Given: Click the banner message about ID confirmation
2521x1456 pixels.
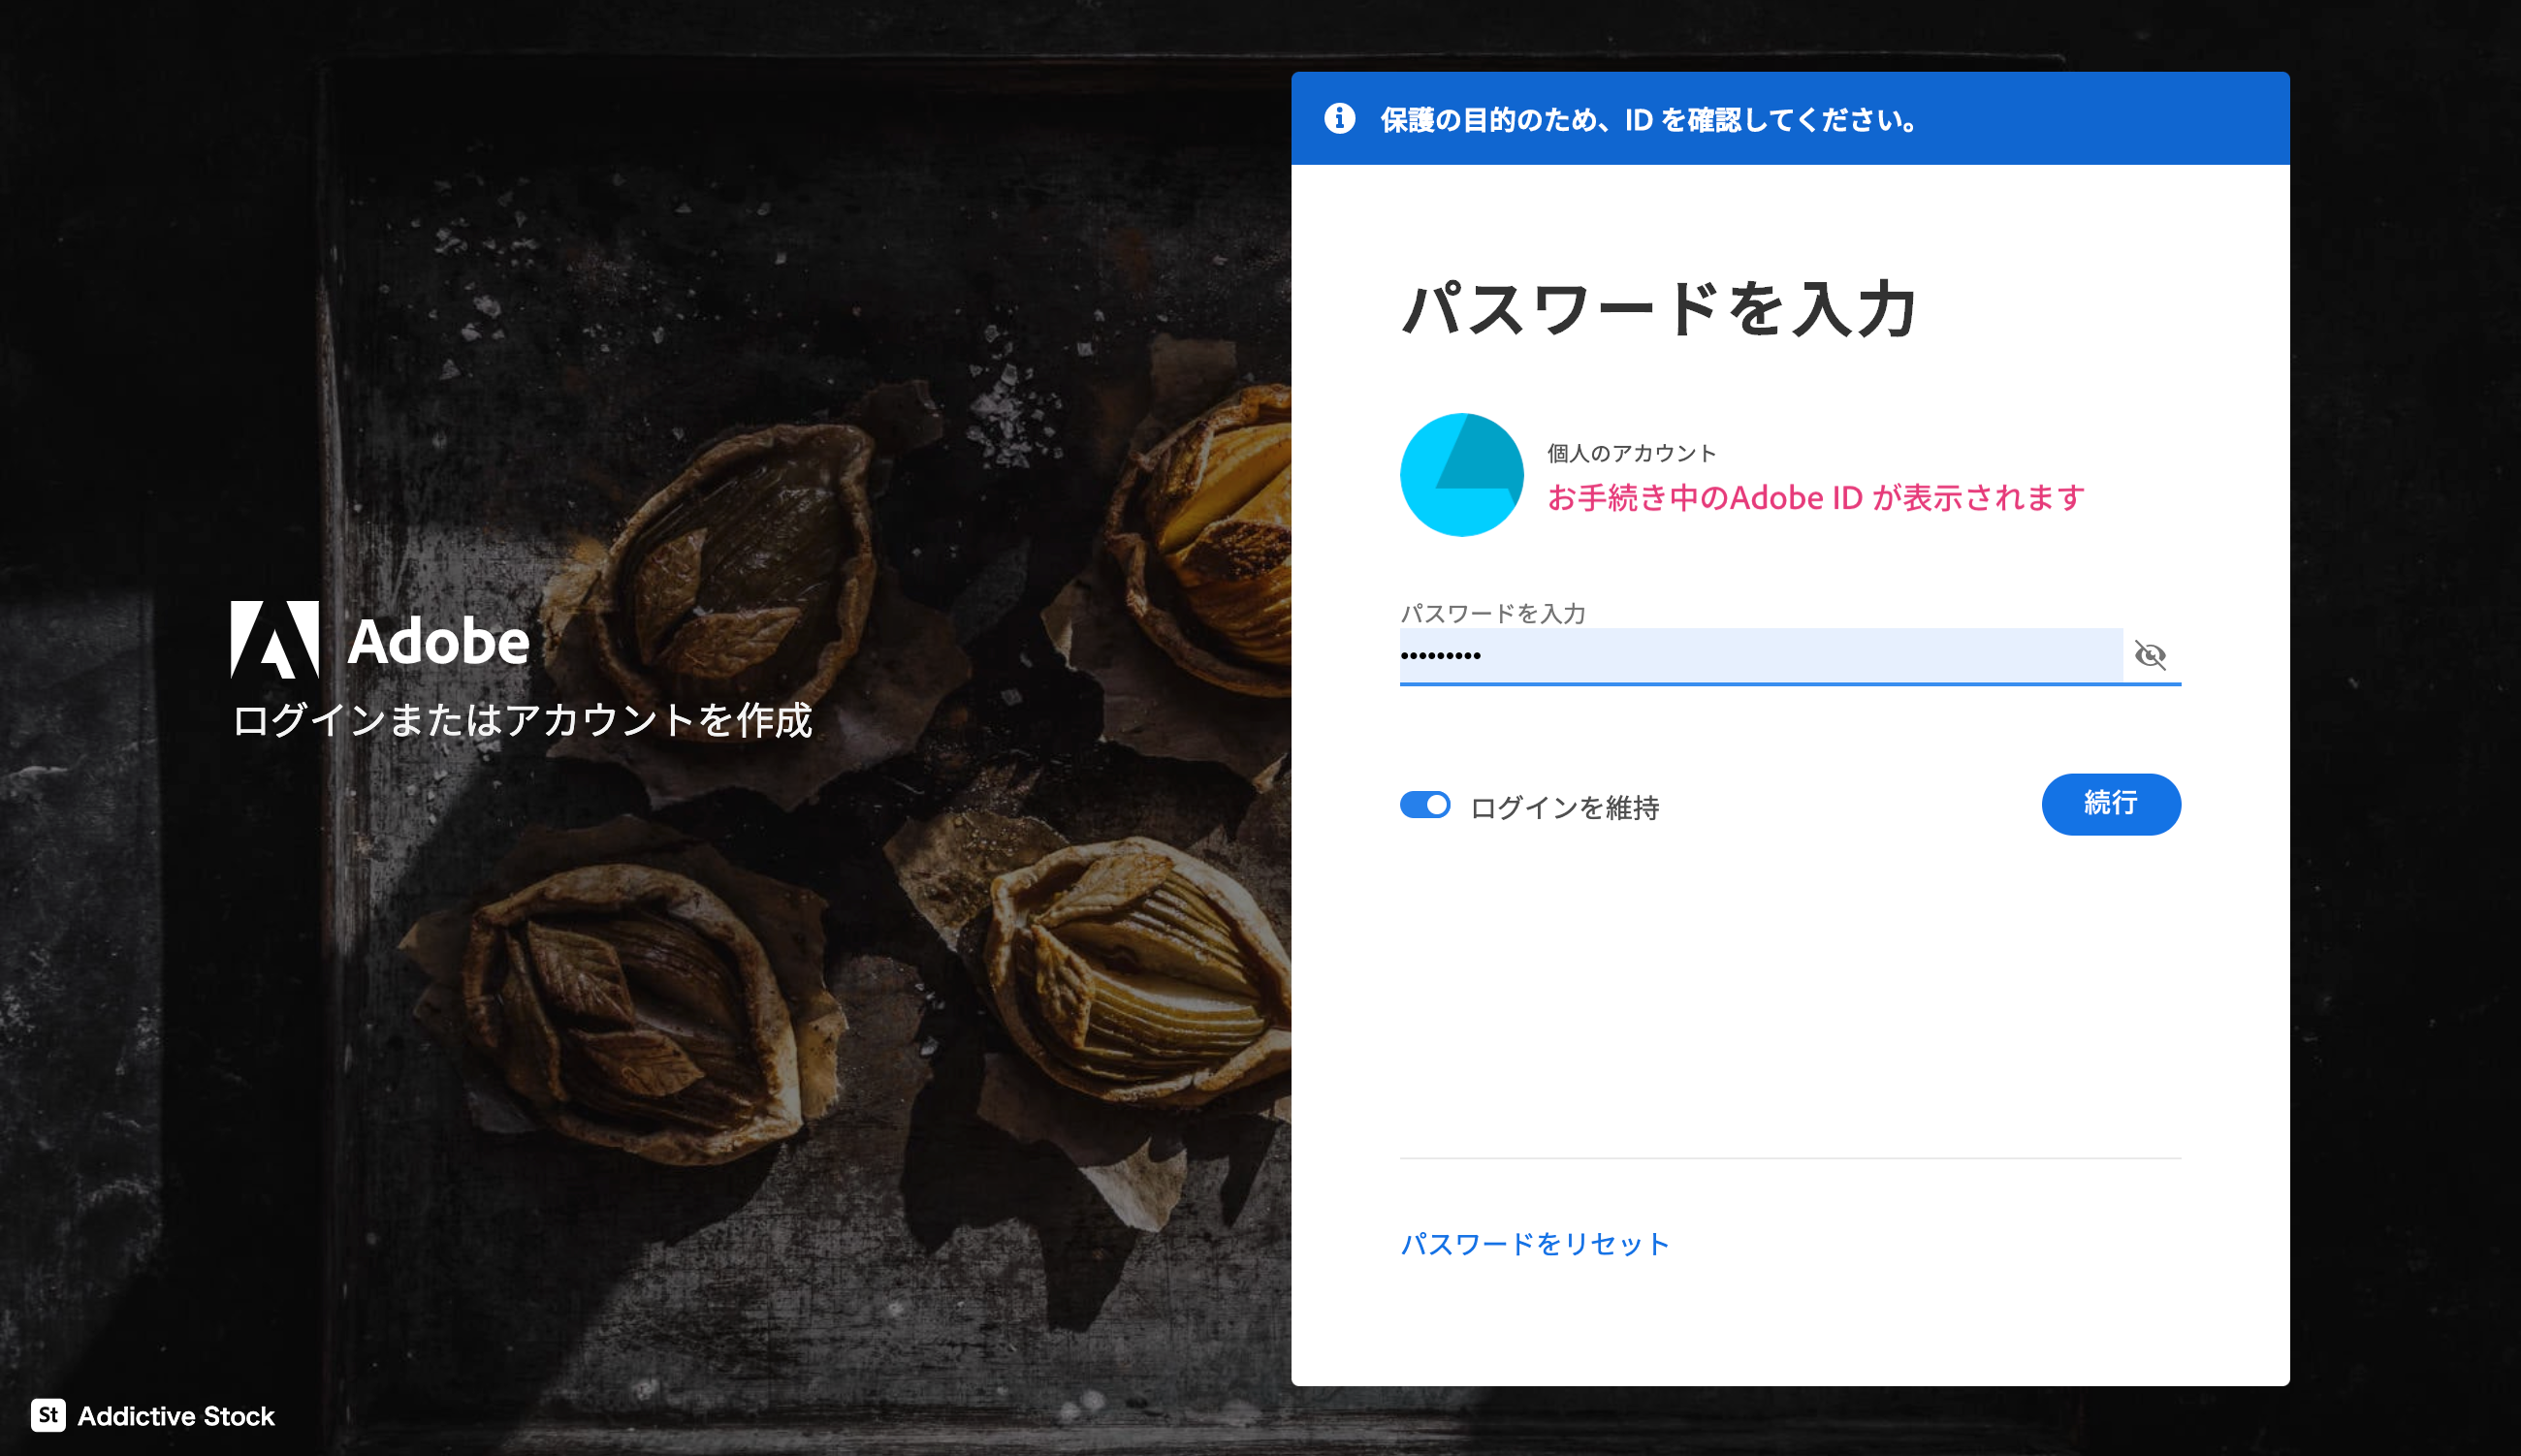Looking at the screenshot, I should [x=1650, y=120].
